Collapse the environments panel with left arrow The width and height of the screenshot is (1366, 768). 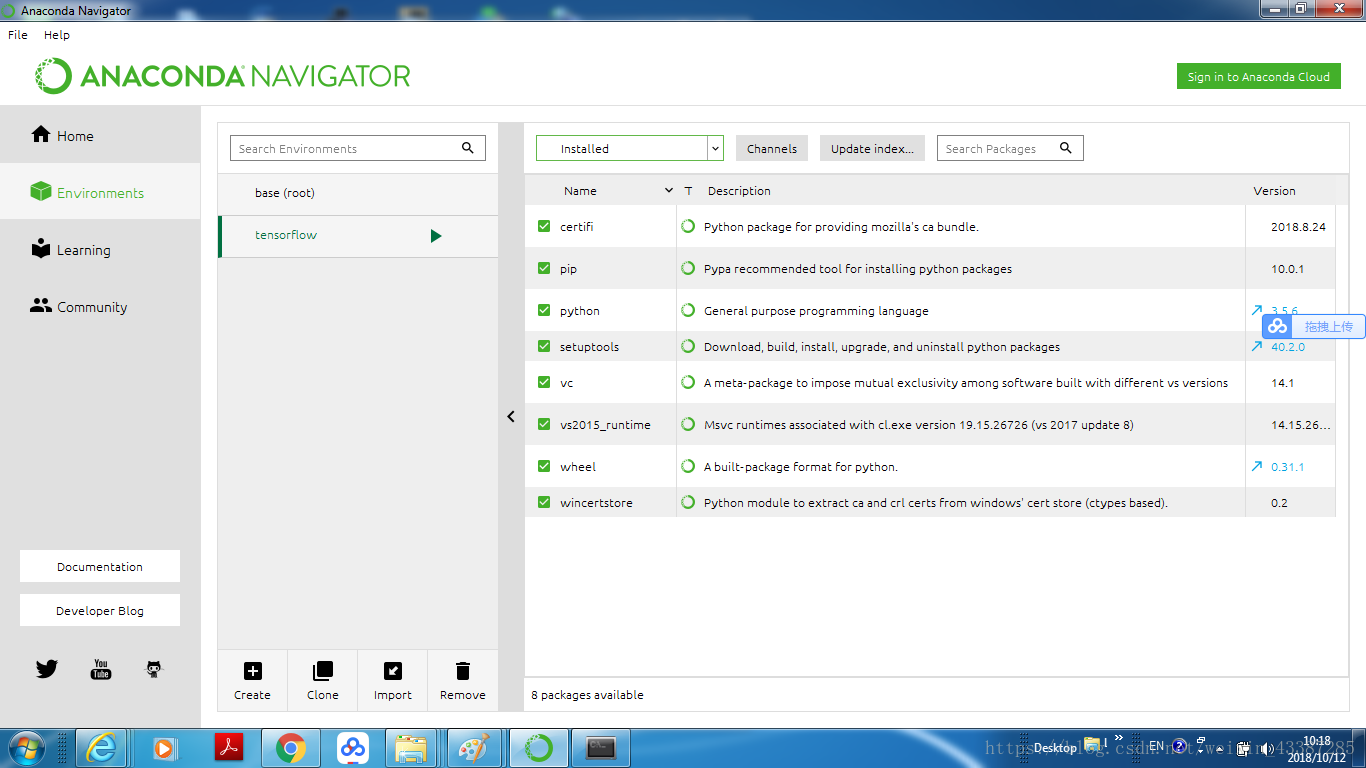[511, 416]
